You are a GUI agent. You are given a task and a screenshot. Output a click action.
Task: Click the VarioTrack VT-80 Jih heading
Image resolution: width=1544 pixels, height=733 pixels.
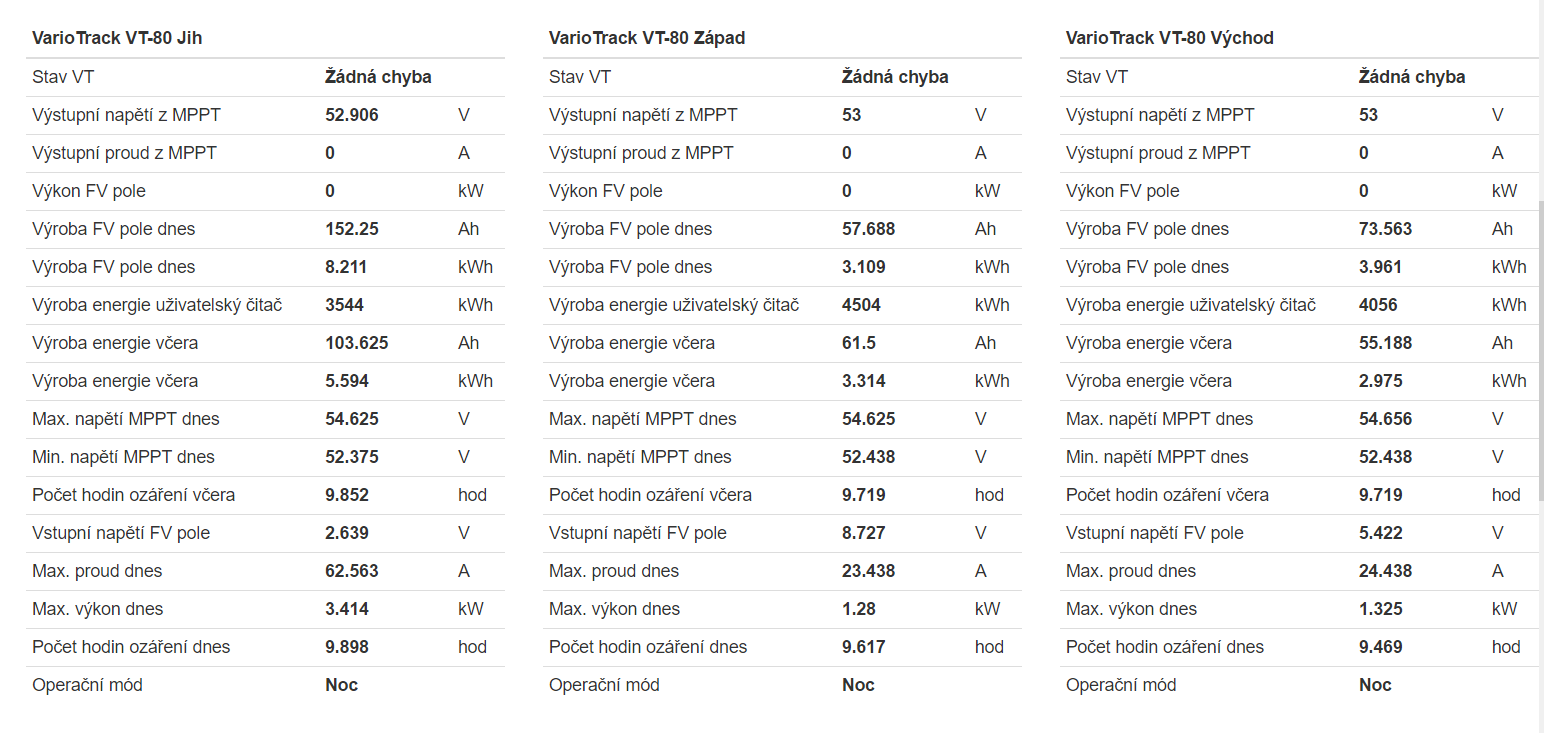tap(118, 38)
